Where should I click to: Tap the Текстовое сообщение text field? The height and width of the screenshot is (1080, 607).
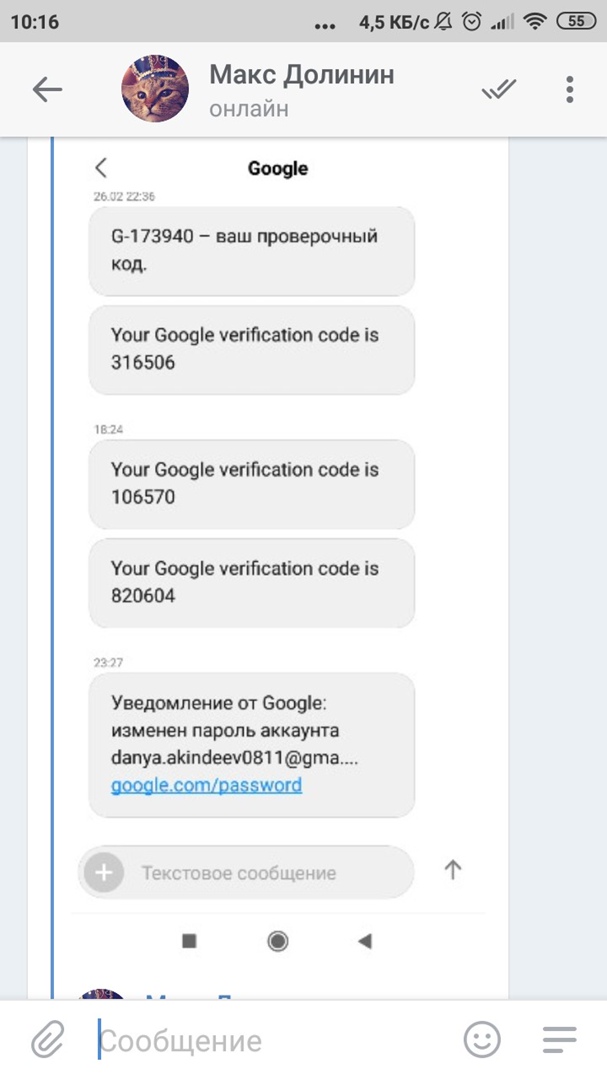[260, 873]
